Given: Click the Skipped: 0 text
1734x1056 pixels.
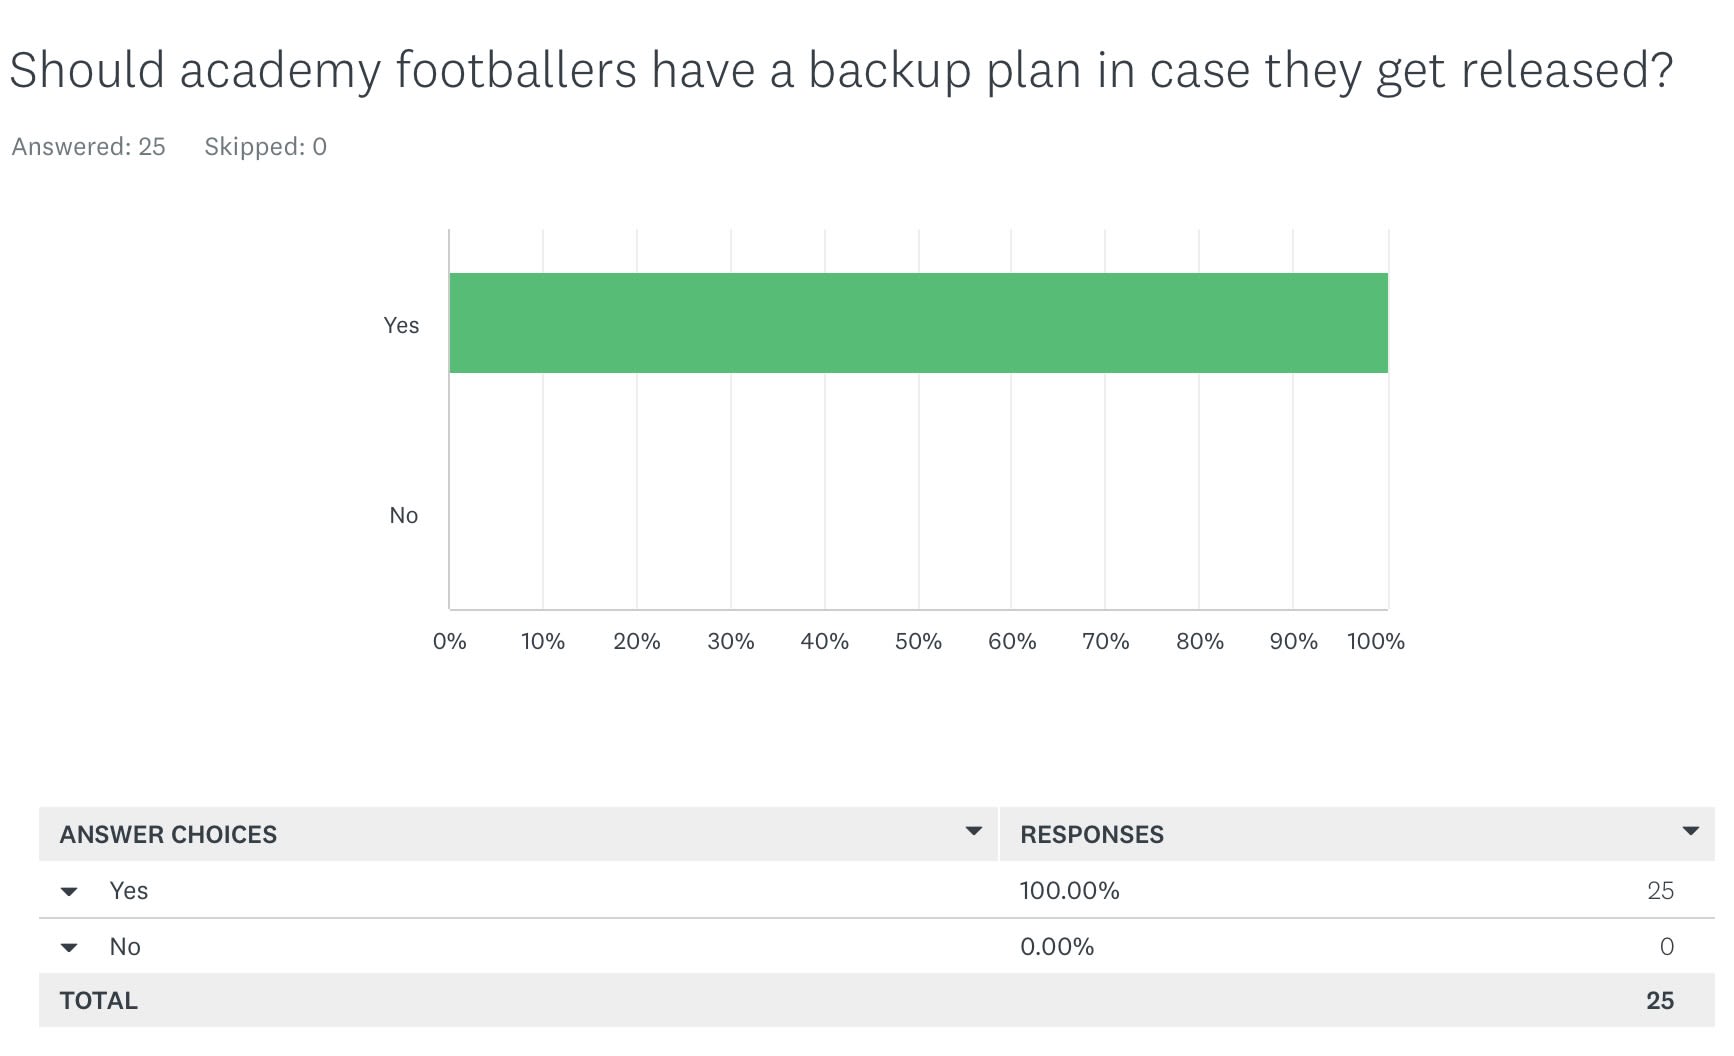Looking at the screenshot, I should 265,147.
